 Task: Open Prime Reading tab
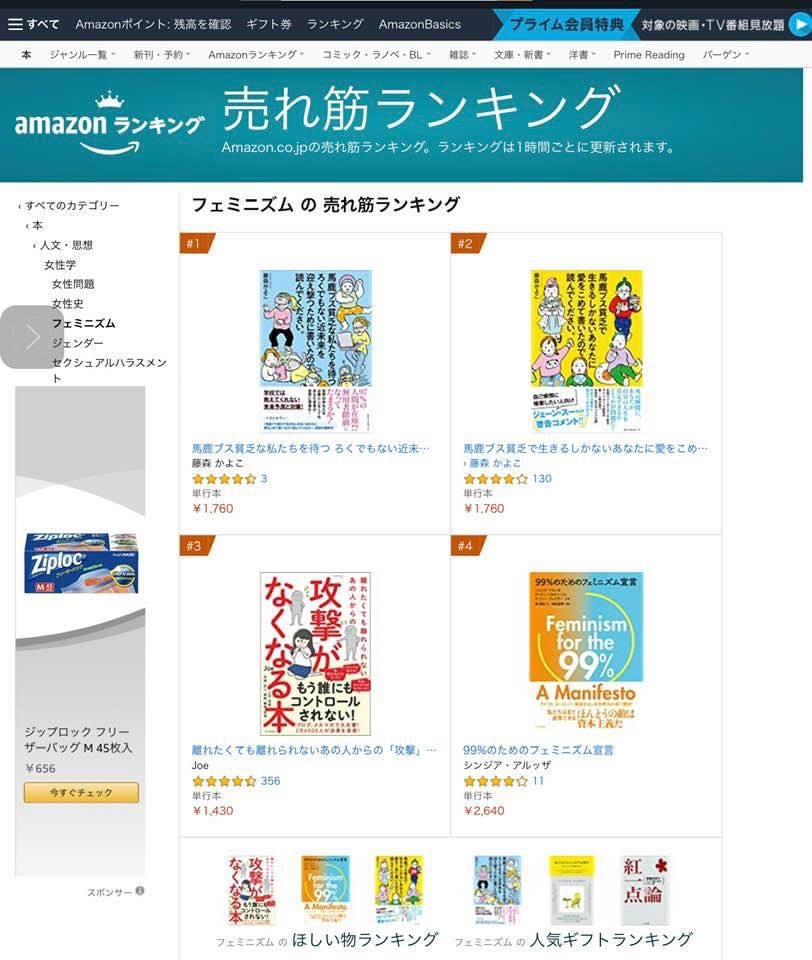tap(648, 55)
